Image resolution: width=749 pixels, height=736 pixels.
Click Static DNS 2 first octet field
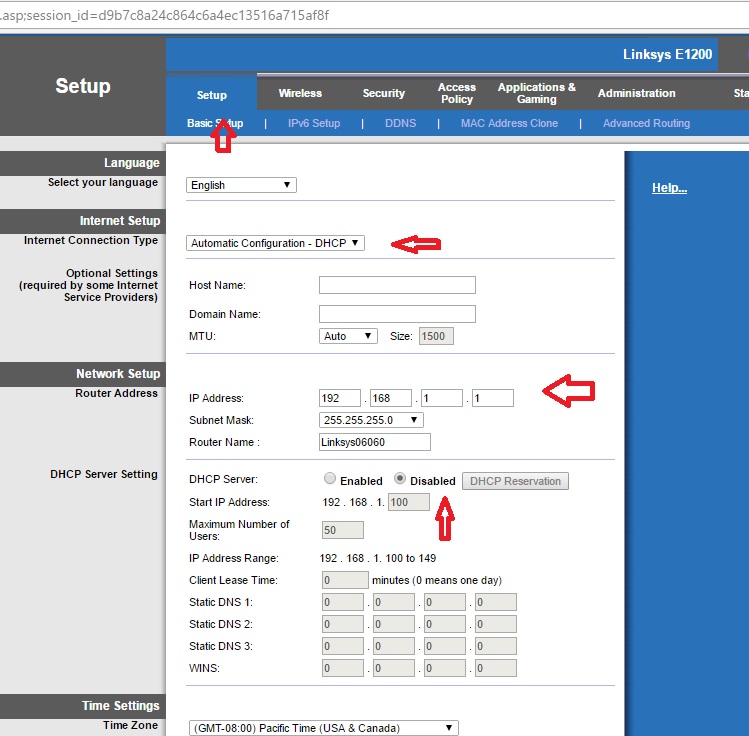point(342,624)
